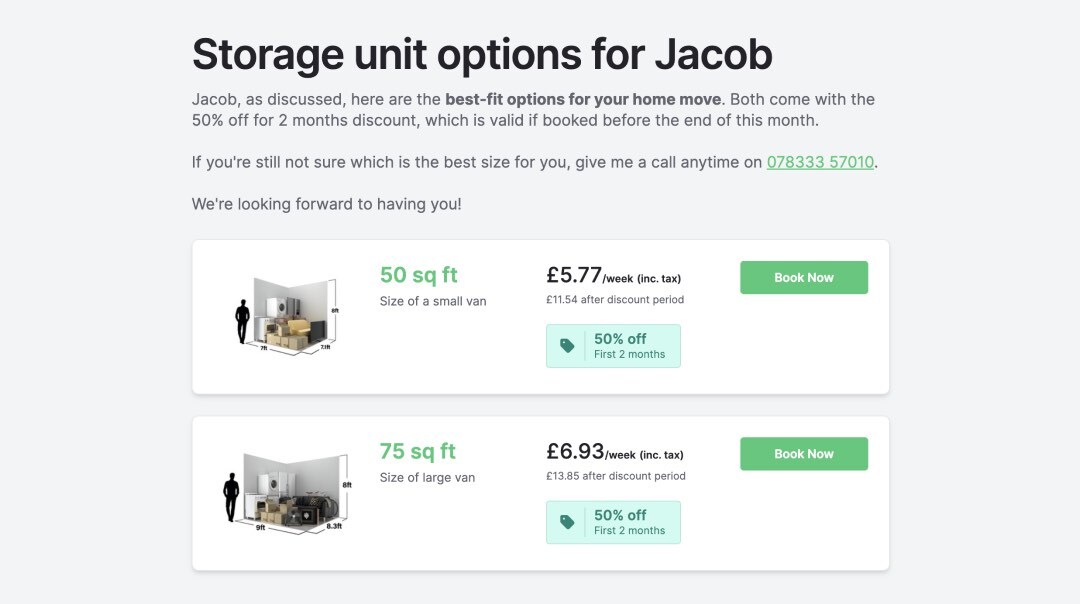Click the bold 'best-fit options for your home move' text
This screenshot has height=604, width=1080.
(x=582, y=100)
